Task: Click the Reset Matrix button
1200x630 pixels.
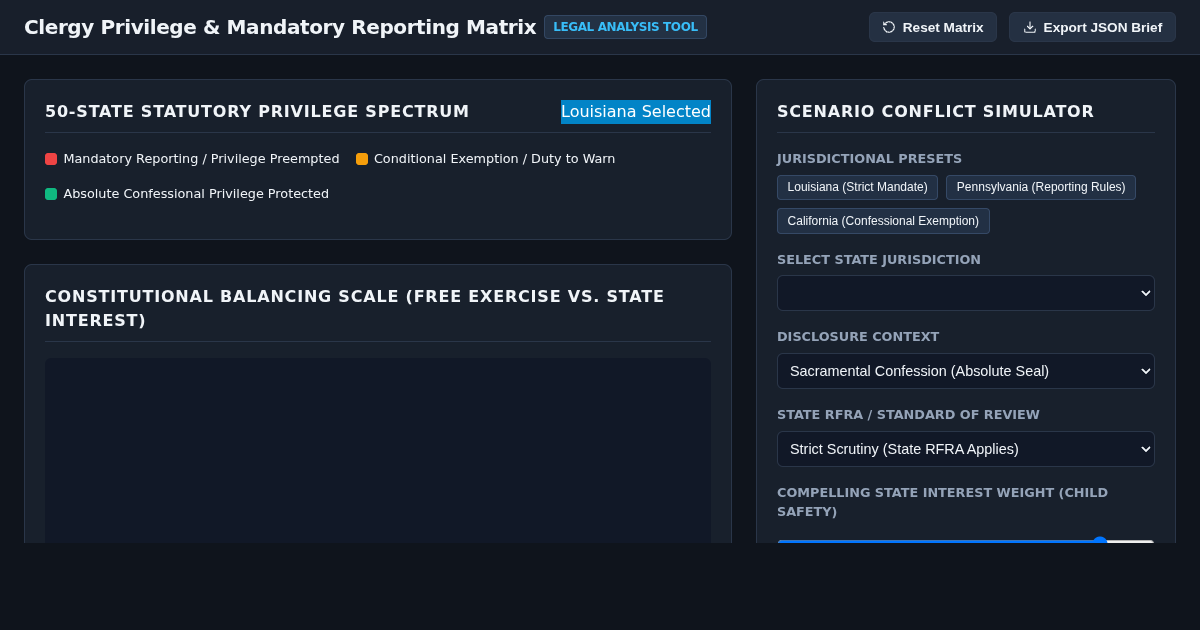Action: coord(933,27)
